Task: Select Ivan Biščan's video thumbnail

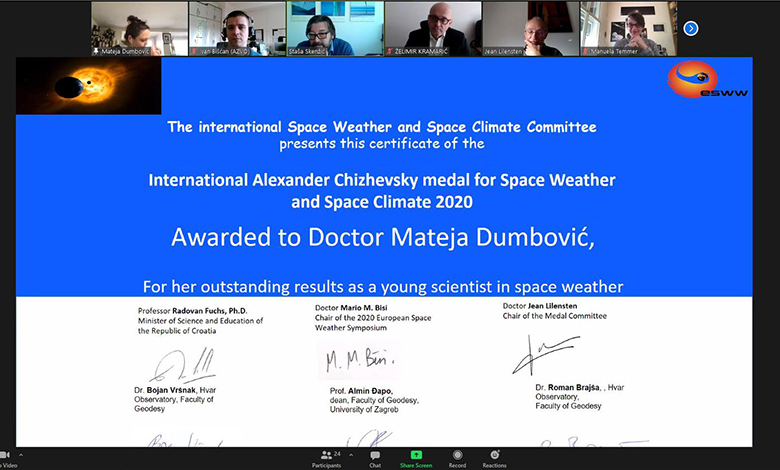Action: point(237,28)
